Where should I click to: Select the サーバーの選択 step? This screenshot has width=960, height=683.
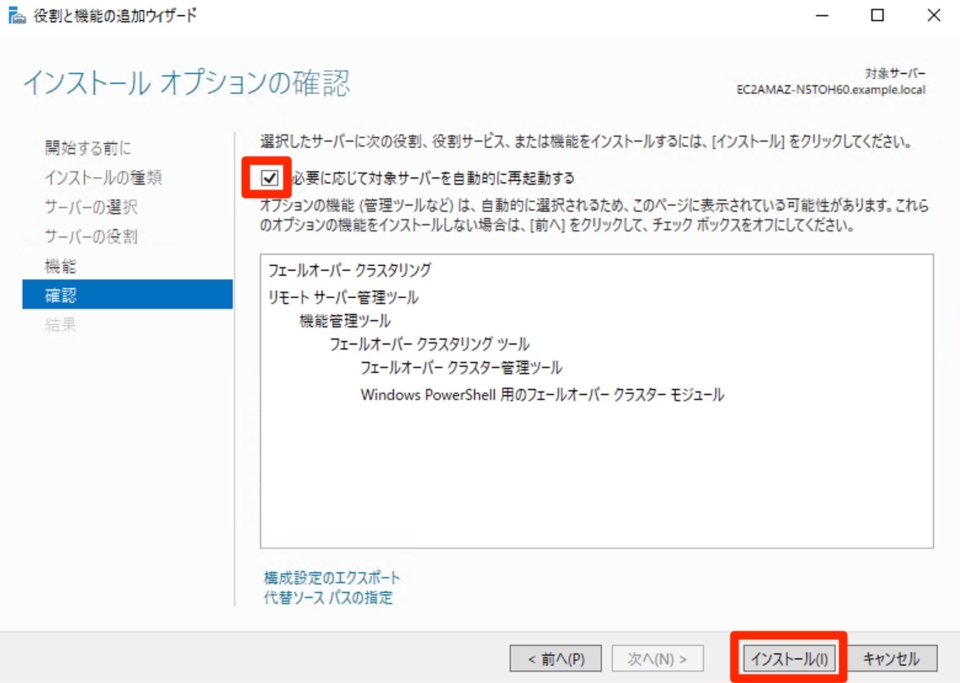[91, 207]
